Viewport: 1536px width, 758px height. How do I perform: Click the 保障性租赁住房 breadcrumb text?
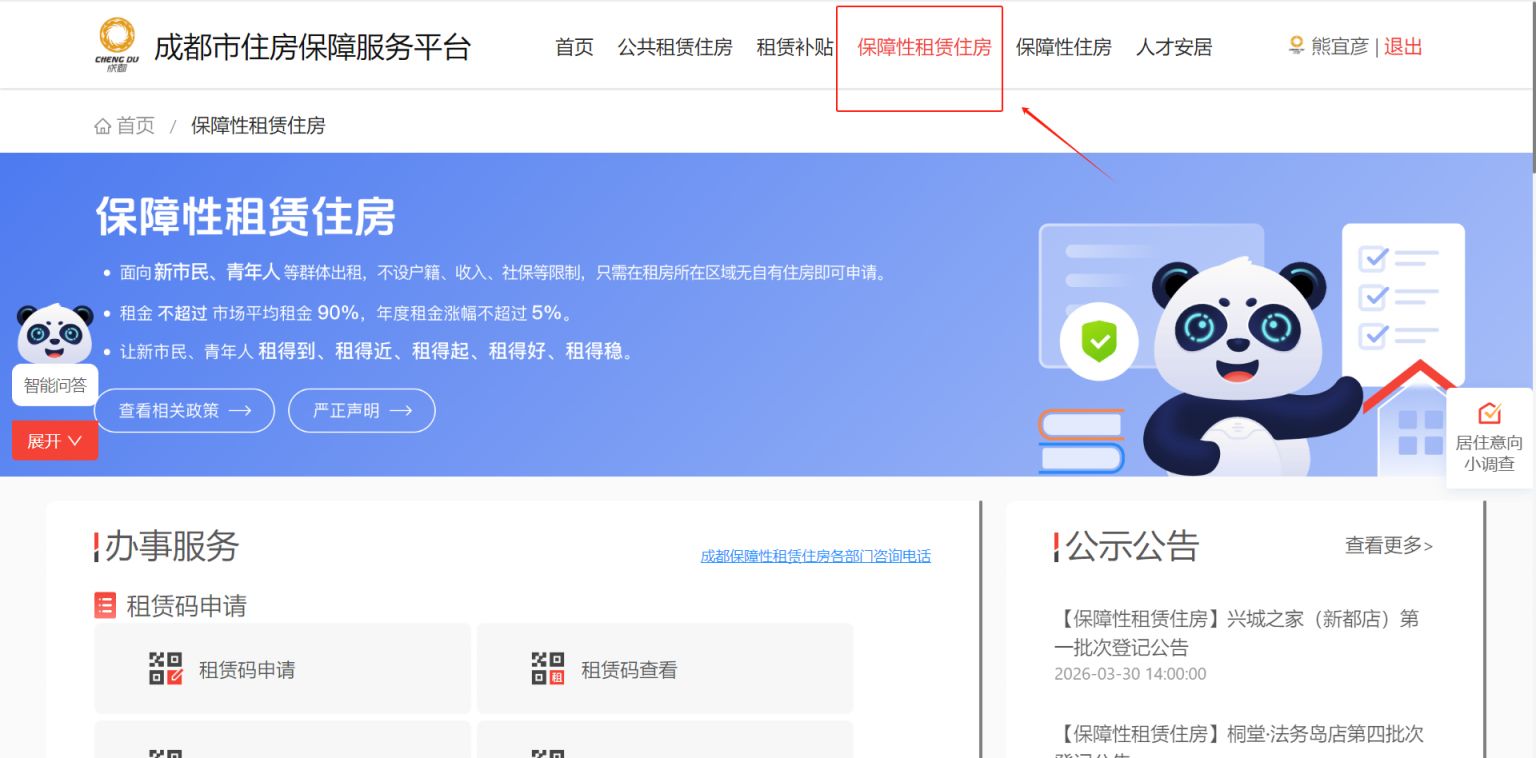[258, 126]
